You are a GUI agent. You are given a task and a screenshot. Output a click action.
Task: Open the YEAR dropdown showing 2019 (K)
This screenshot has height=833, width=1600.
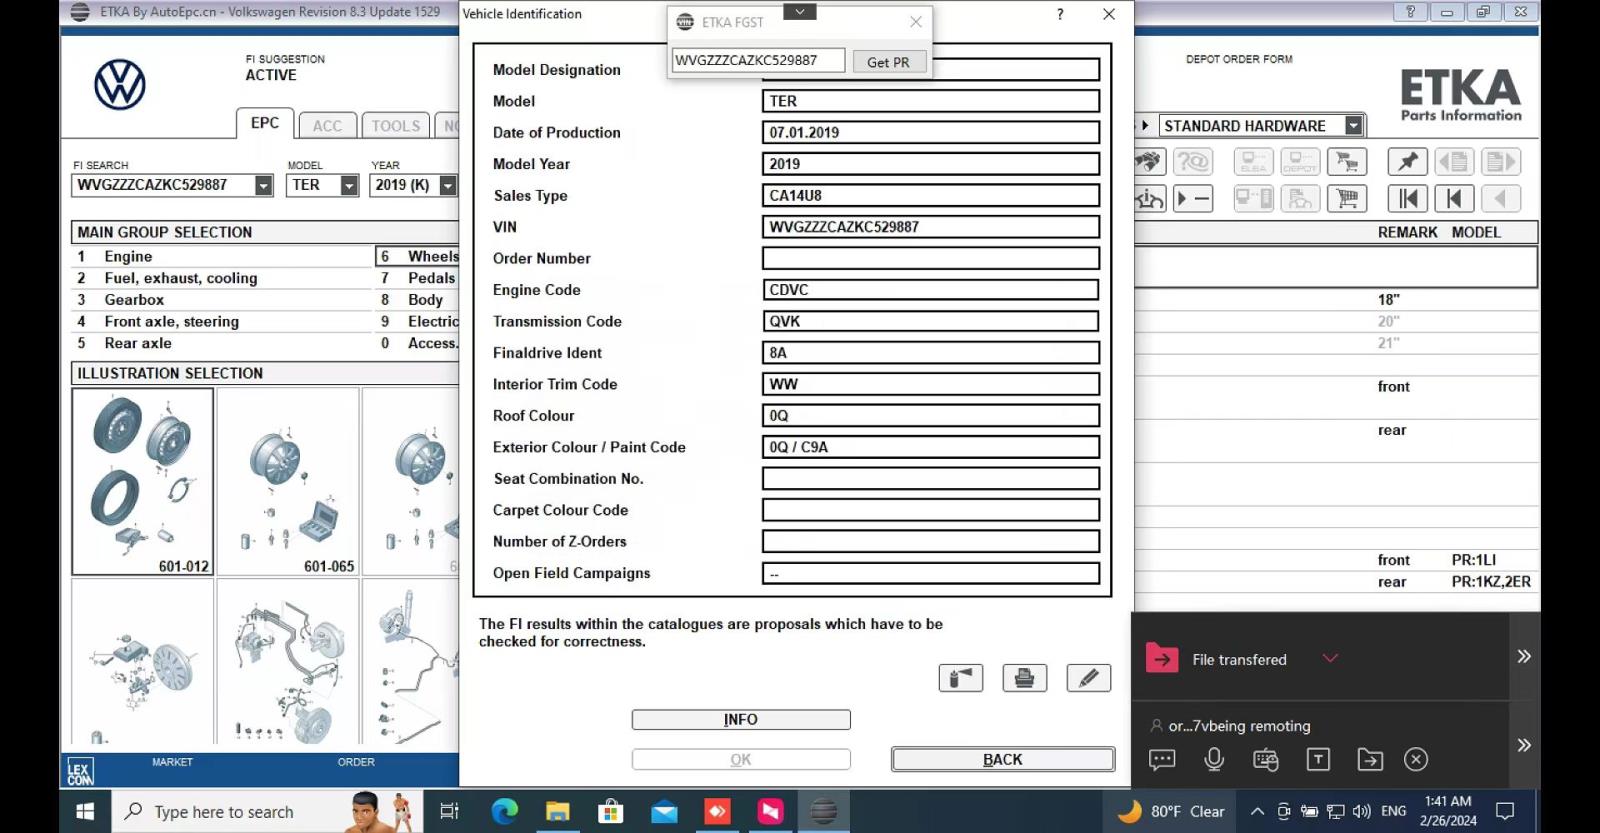[448, 185]
